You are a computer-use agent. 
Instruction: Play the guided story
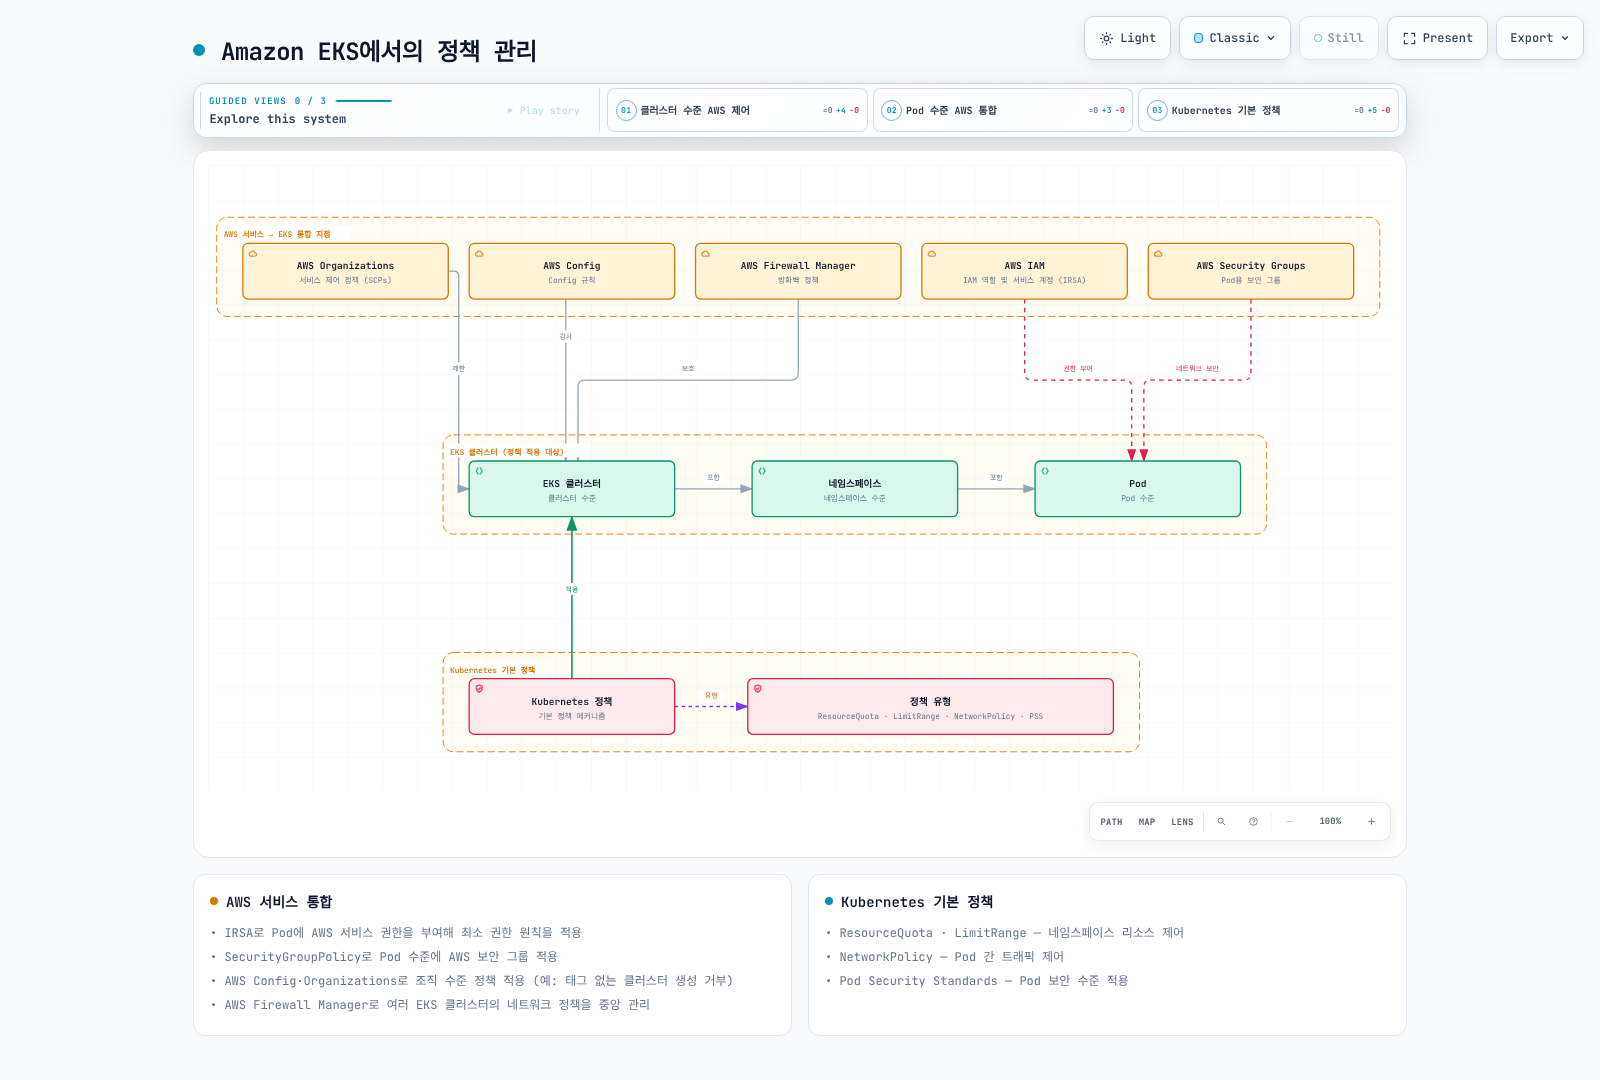click(x=544, y=111)
